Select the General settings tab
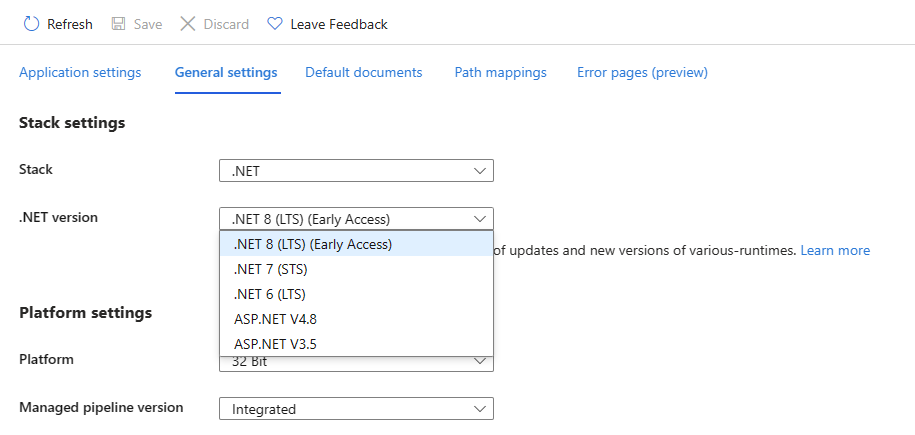The width and height of the screenshot is (915, 435). pyautogui.click(x=226, y=72)
